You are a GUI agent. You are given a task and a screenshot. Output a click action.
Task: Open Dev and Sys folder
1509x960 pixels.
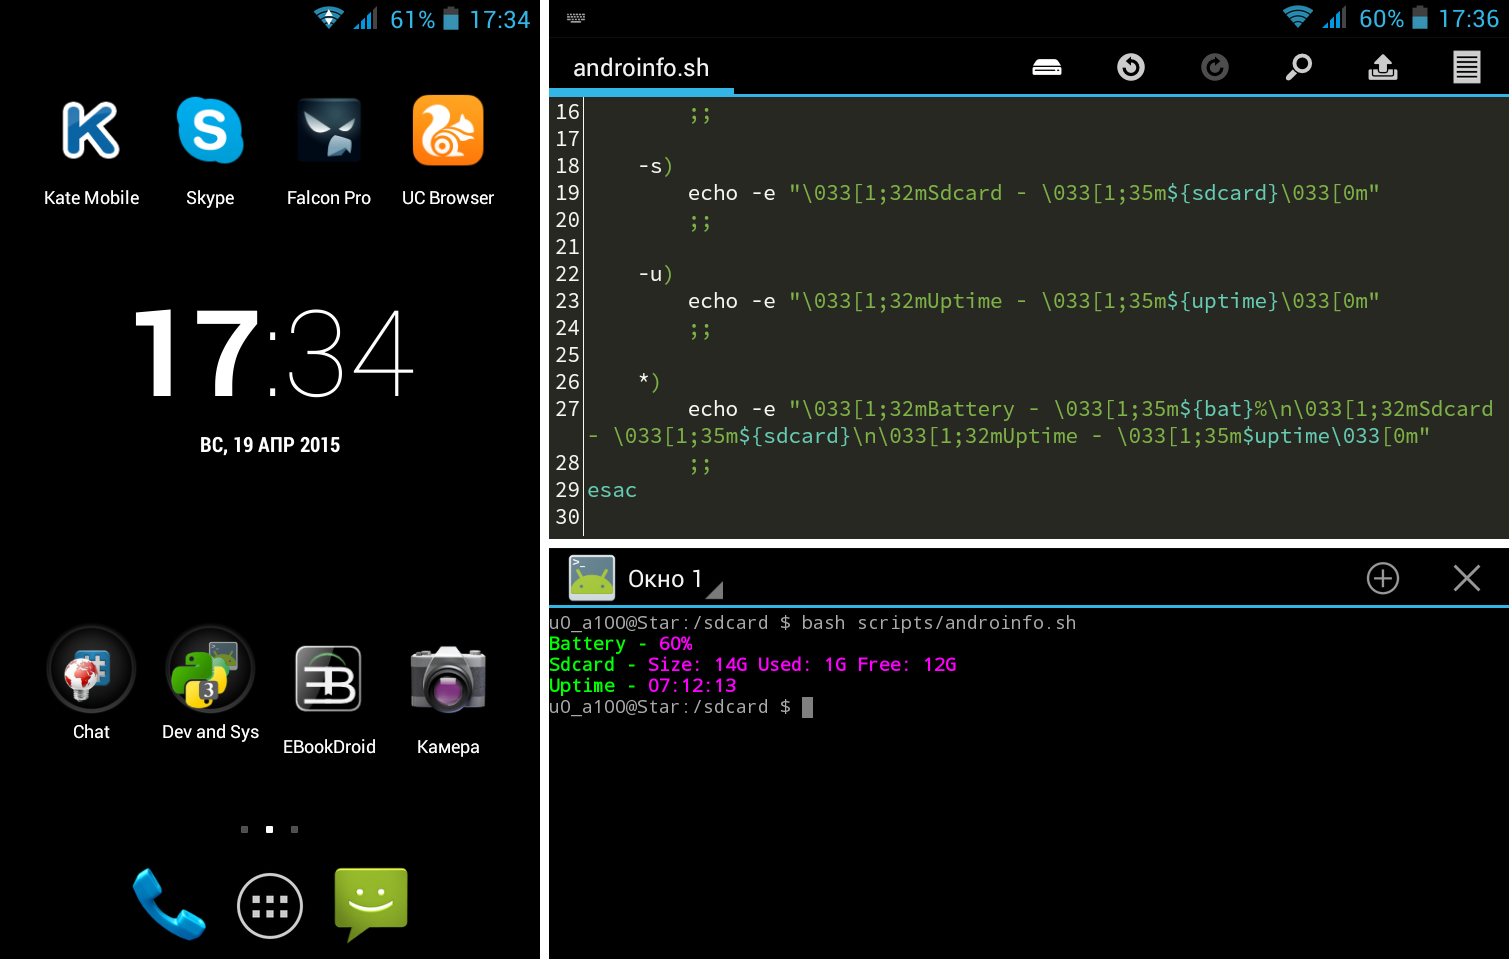210,671
